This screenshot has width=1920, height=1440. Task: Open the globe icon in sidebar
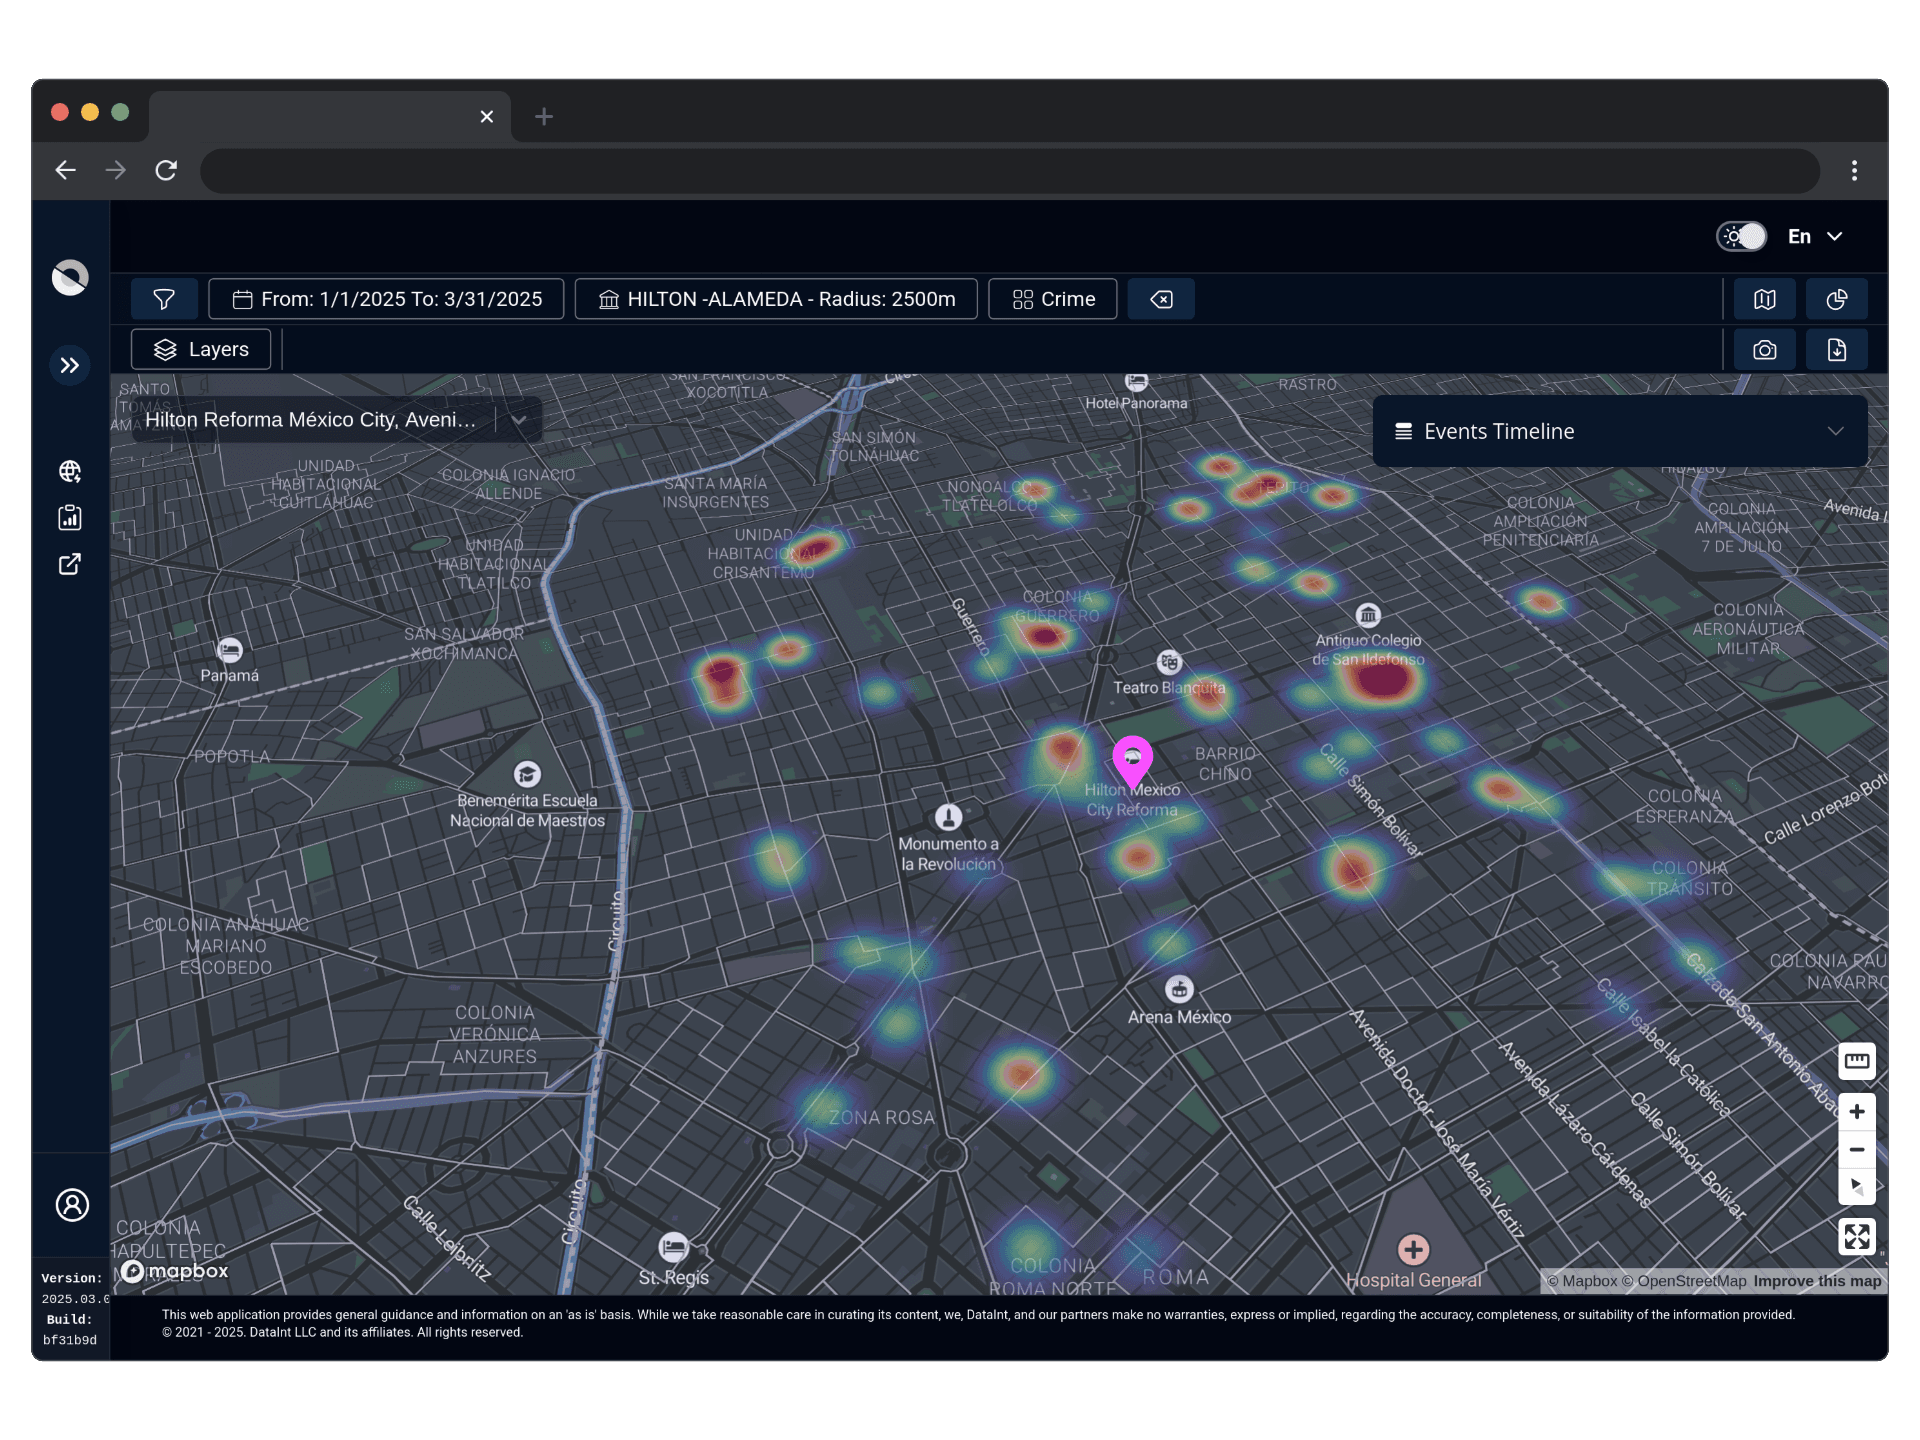pos(70,471)
